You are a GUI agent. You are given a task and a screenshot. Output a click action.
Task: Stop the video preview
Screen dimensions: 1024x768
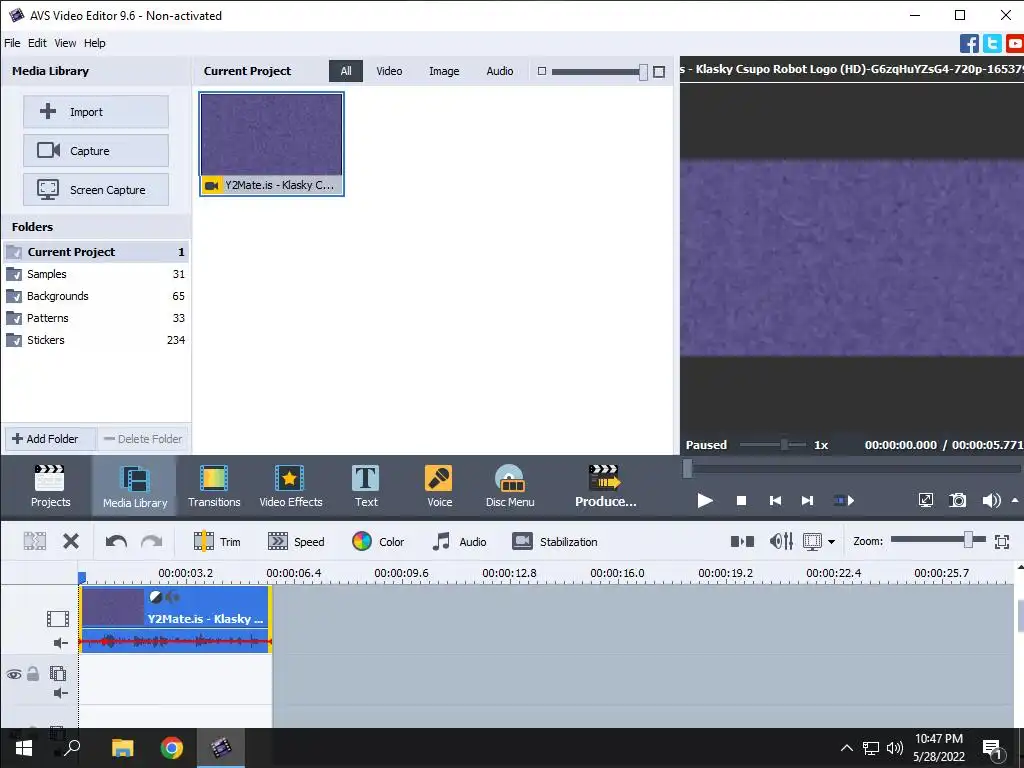coord(741,500)
